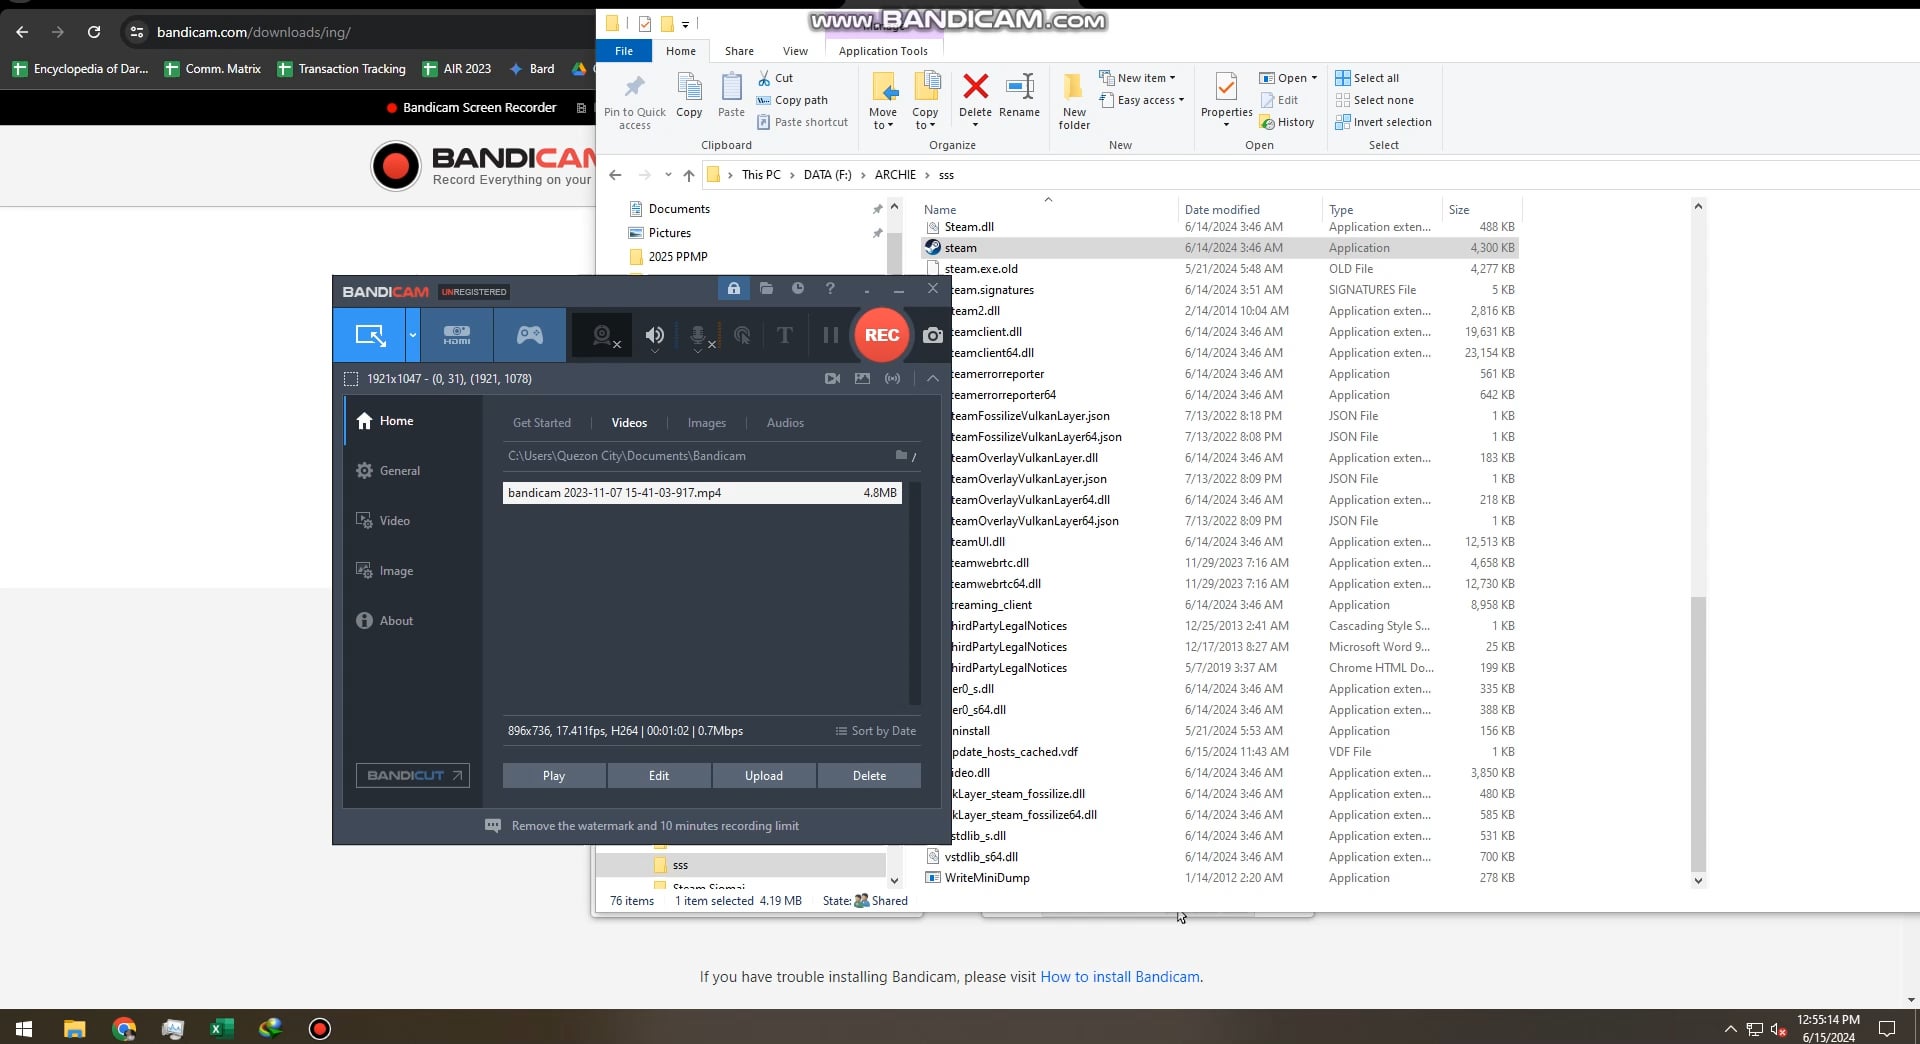Open the View ribbon tab
This screenshot has height=1044, width=1920.
pyautogui.click(x=795, y=51)
